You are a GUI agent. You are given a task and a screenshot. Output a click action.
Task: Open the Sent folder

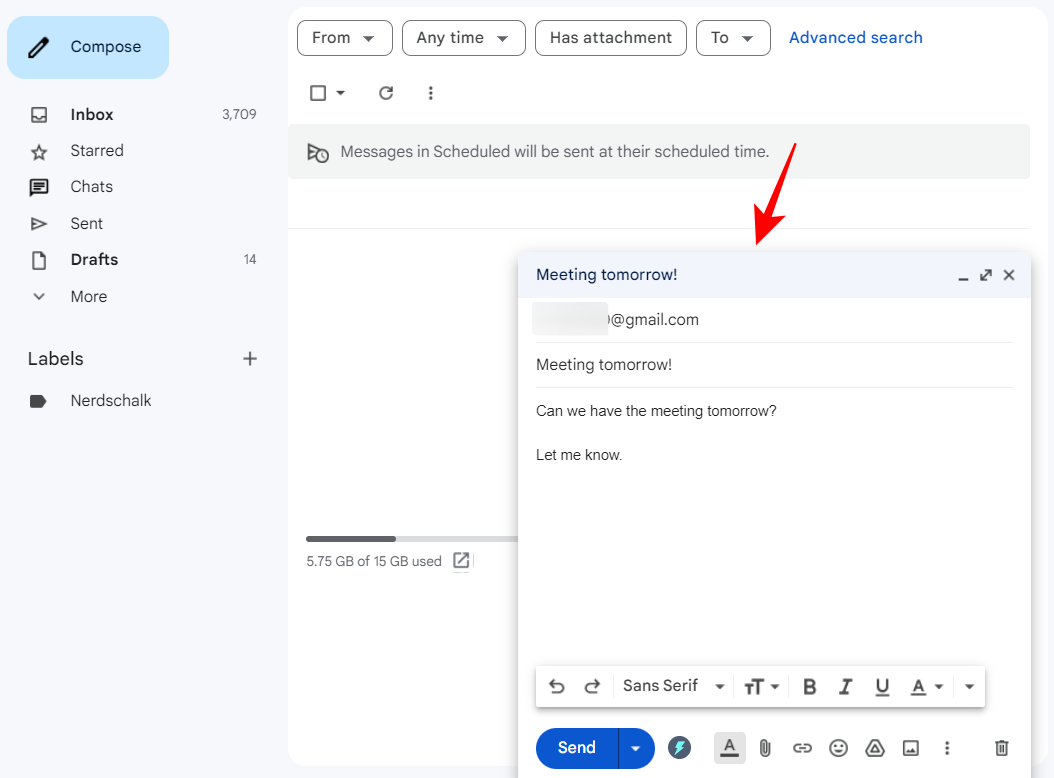click(x=87, y=223)
